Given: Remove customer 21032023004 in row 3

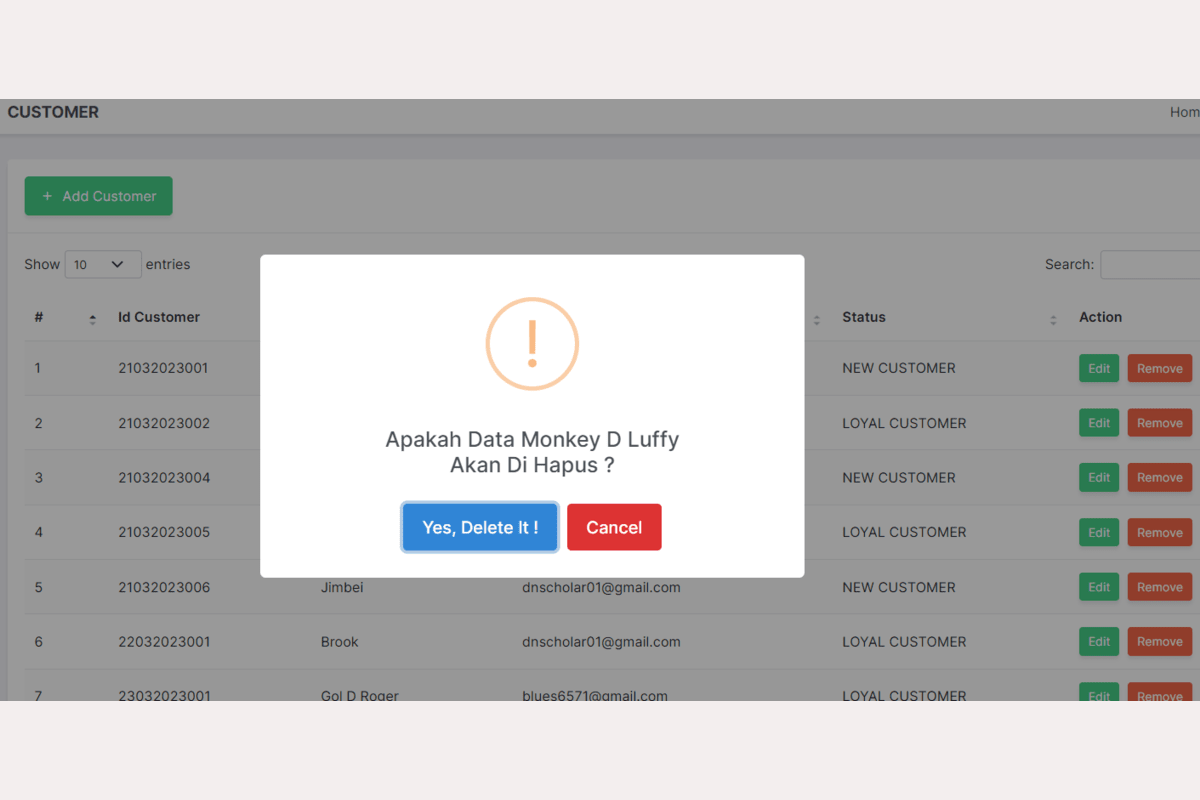Looking at the screenshot, I should 1159,478.
